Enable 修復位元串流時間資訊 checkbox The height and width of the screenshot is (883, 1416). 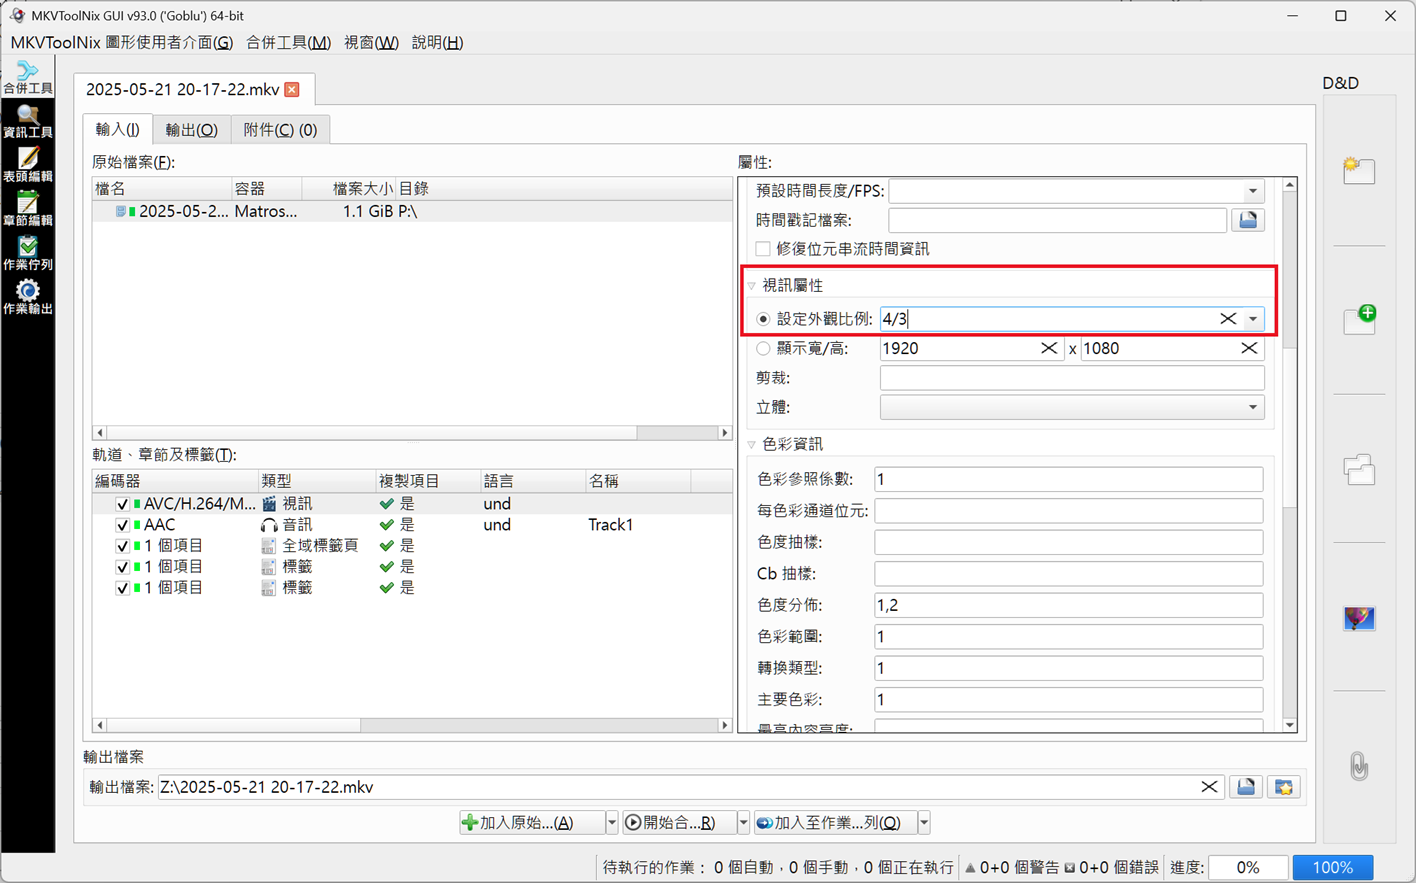[x=763, y=249]
